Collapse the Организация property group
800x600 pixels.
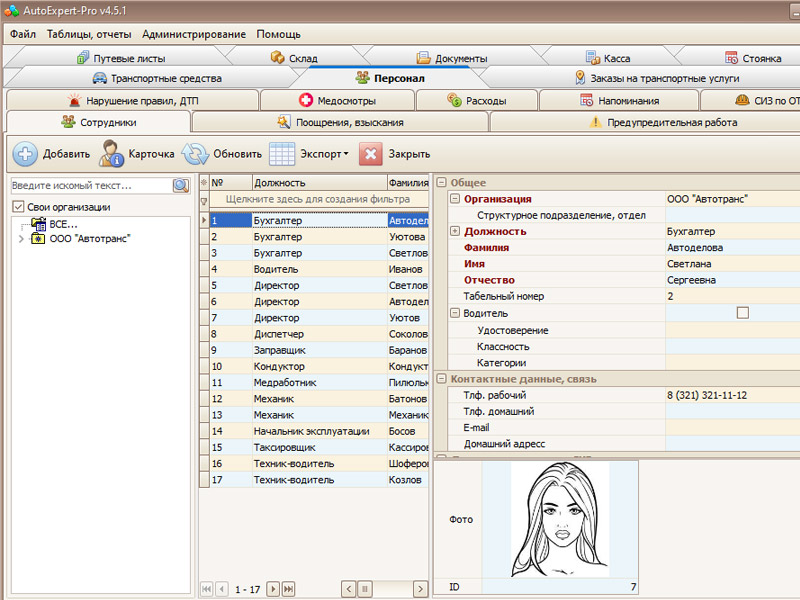pyautogui.click(x=455, y=198)
